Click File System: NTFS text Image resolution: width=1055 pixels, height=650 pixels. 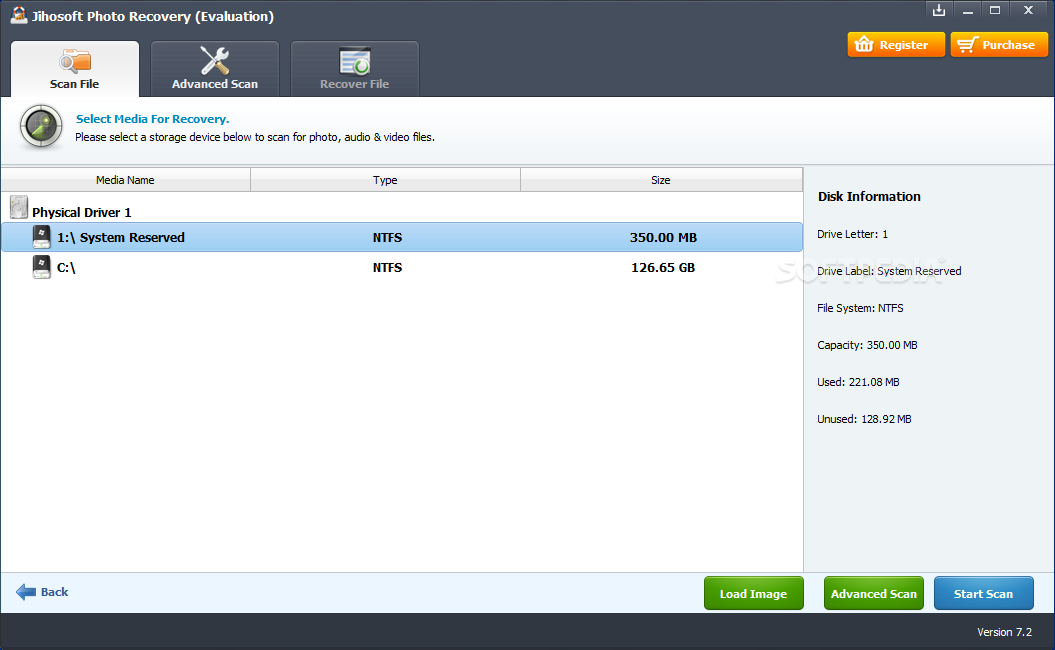coord(861,308)
